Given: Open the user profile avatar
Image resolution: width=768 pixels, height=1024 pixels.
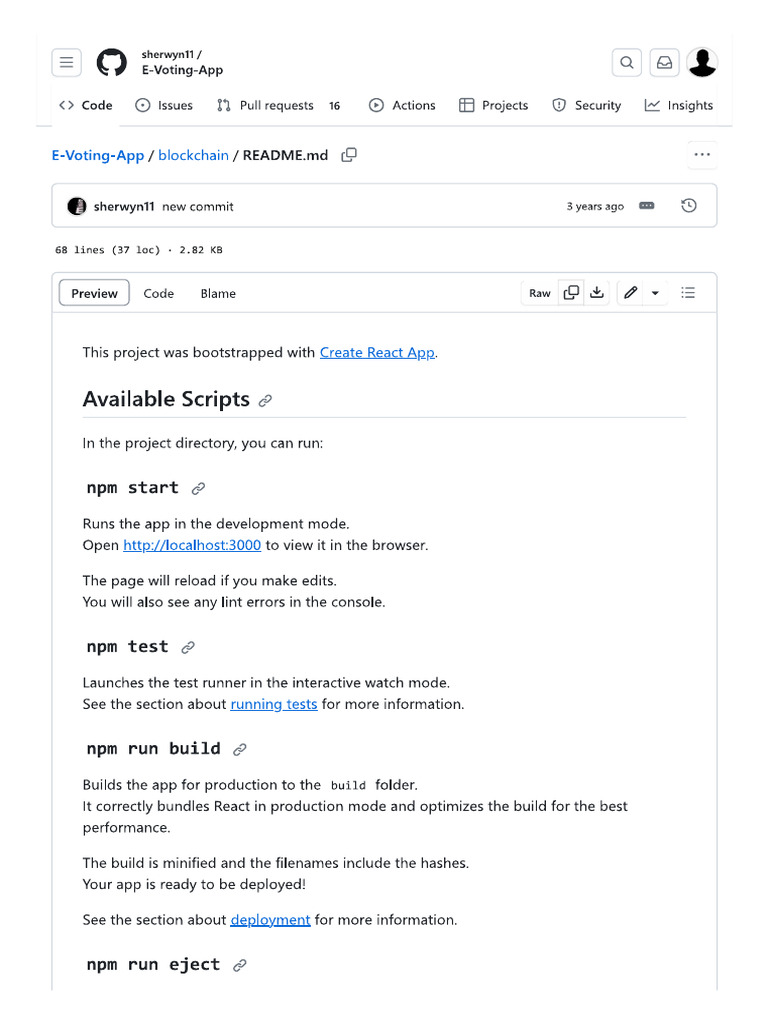Looking at the screenshot, I should click(702, 63).
